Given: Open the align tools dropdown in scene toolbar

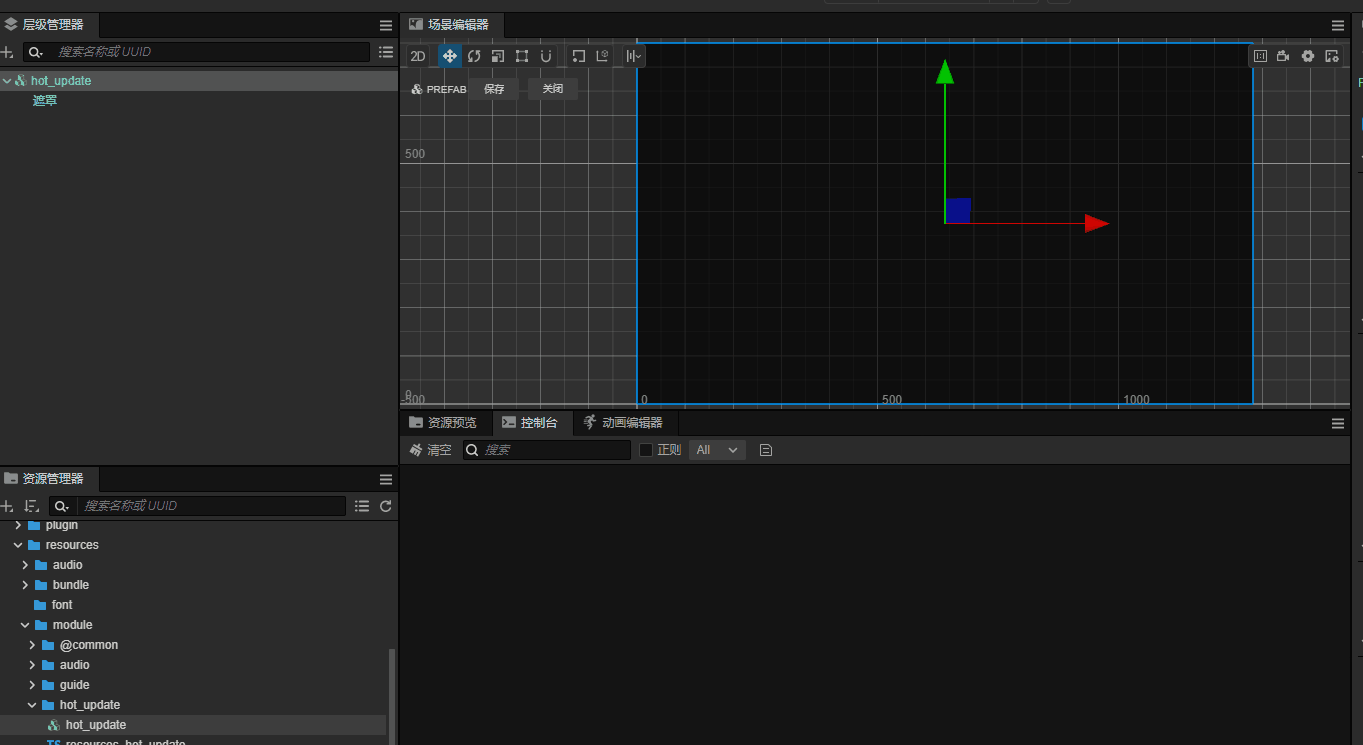Looking at the screenshot, I should click(634, 56).
